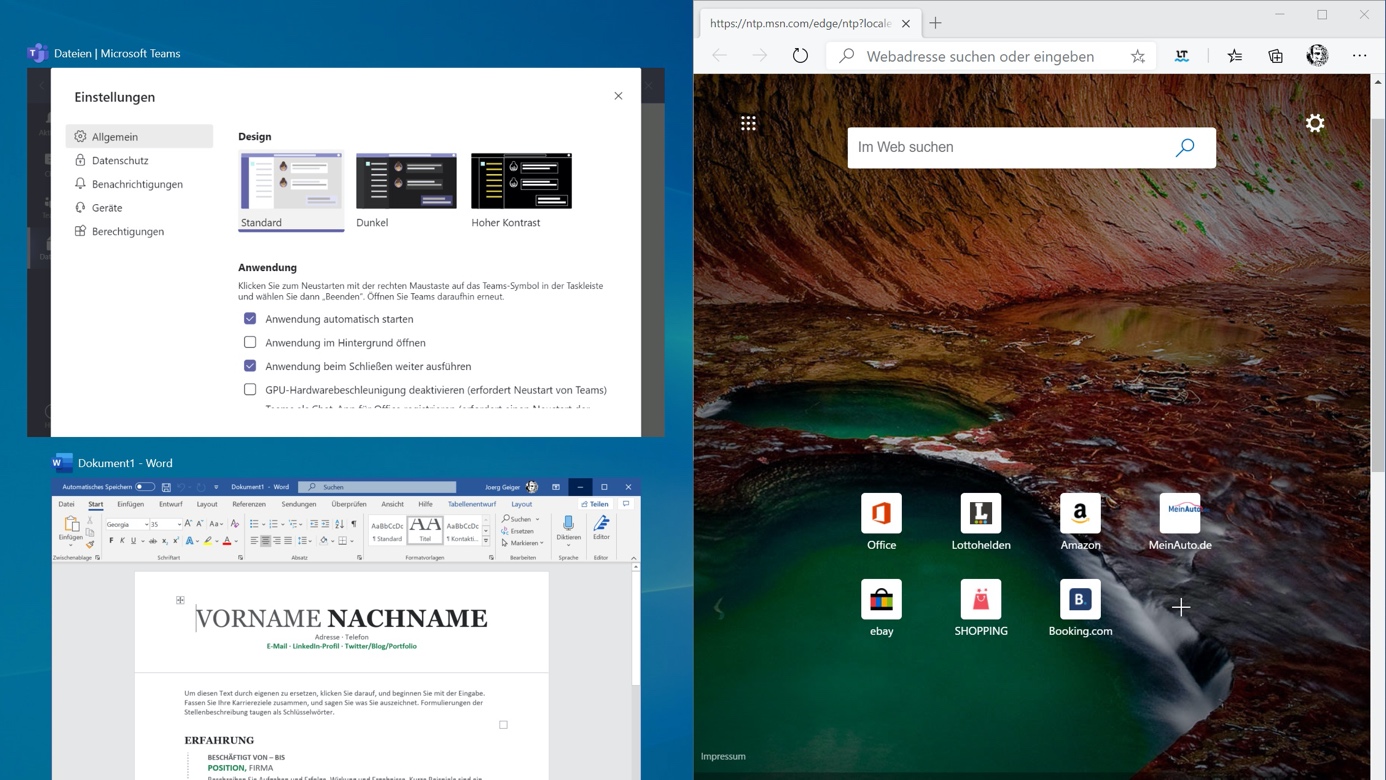Check GPU-Hardwarebeschleunigung deaktivieren
The height and width of the screenshot is (780, 1386).
[250, 390]
